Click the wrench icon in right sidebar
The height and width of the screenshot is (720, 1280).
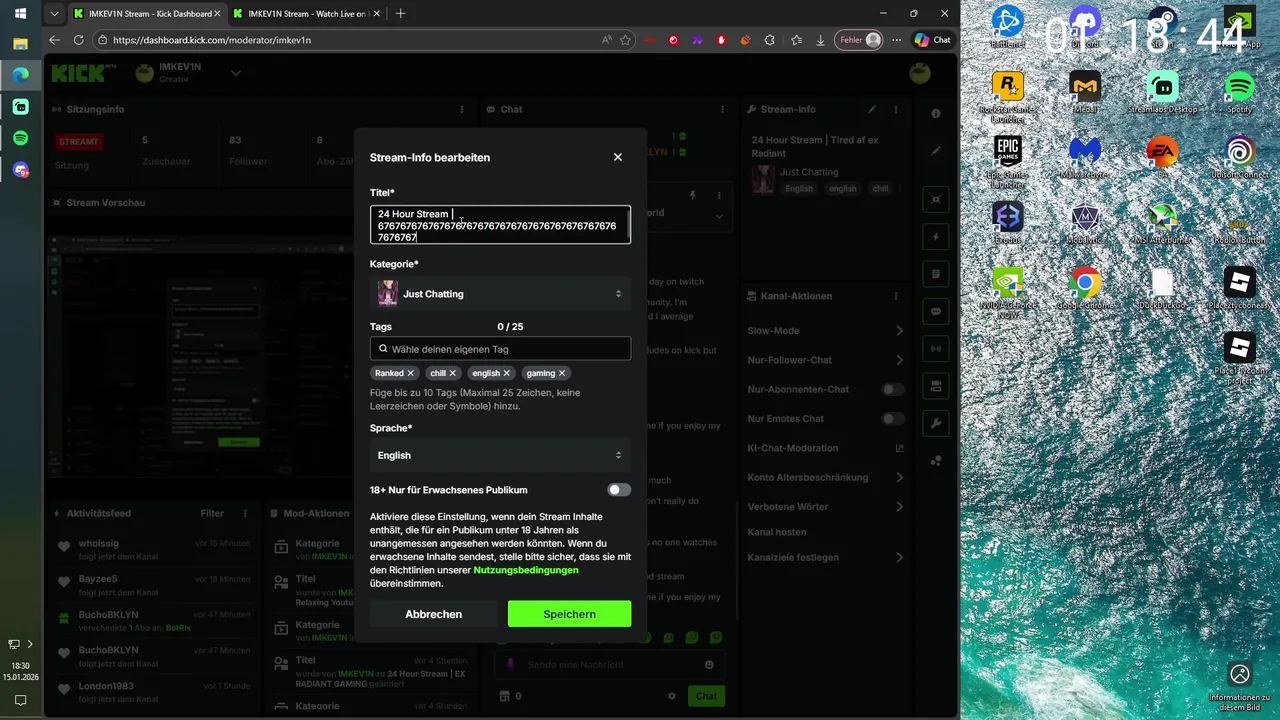(x=936, y=423)
